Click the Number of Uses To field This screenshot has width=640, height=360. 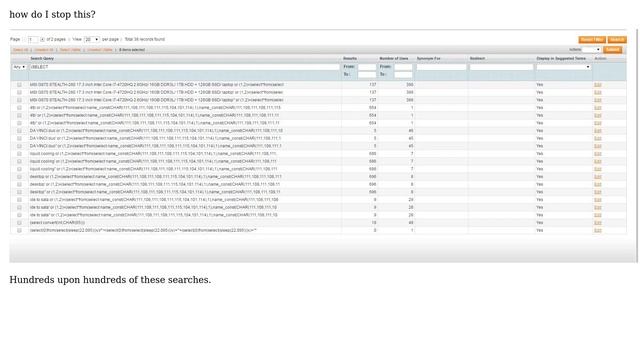coord(403,74)
